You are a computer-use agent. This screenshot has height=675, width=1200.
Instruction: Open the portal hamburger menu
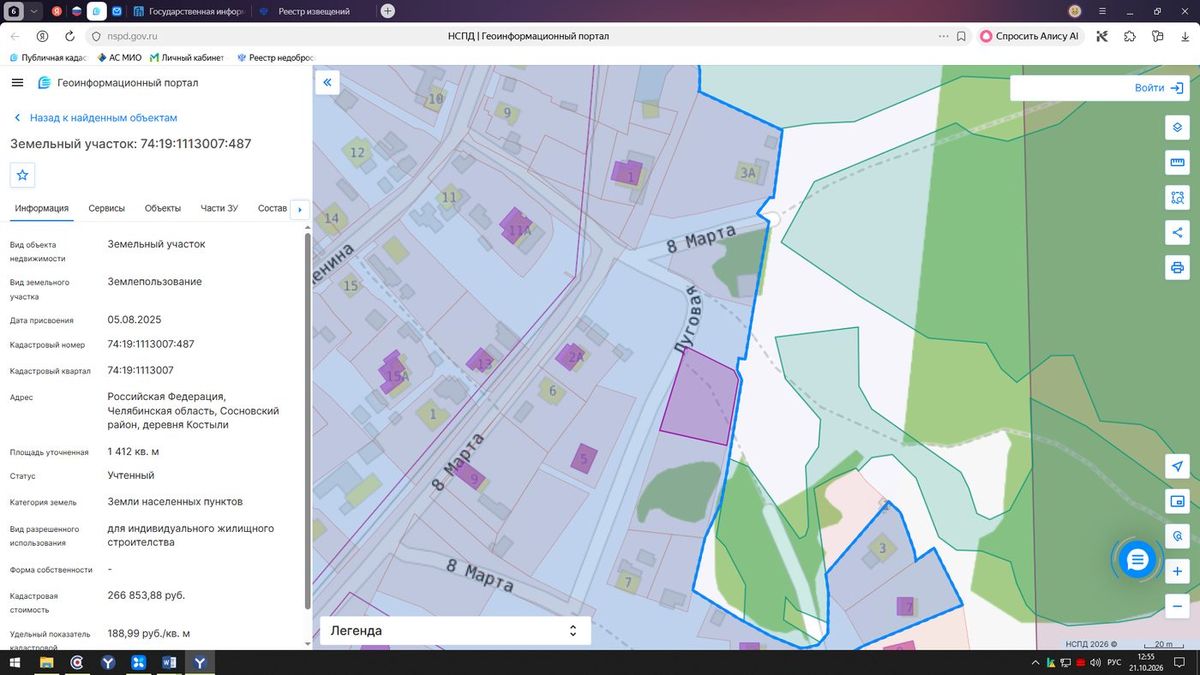17,83
